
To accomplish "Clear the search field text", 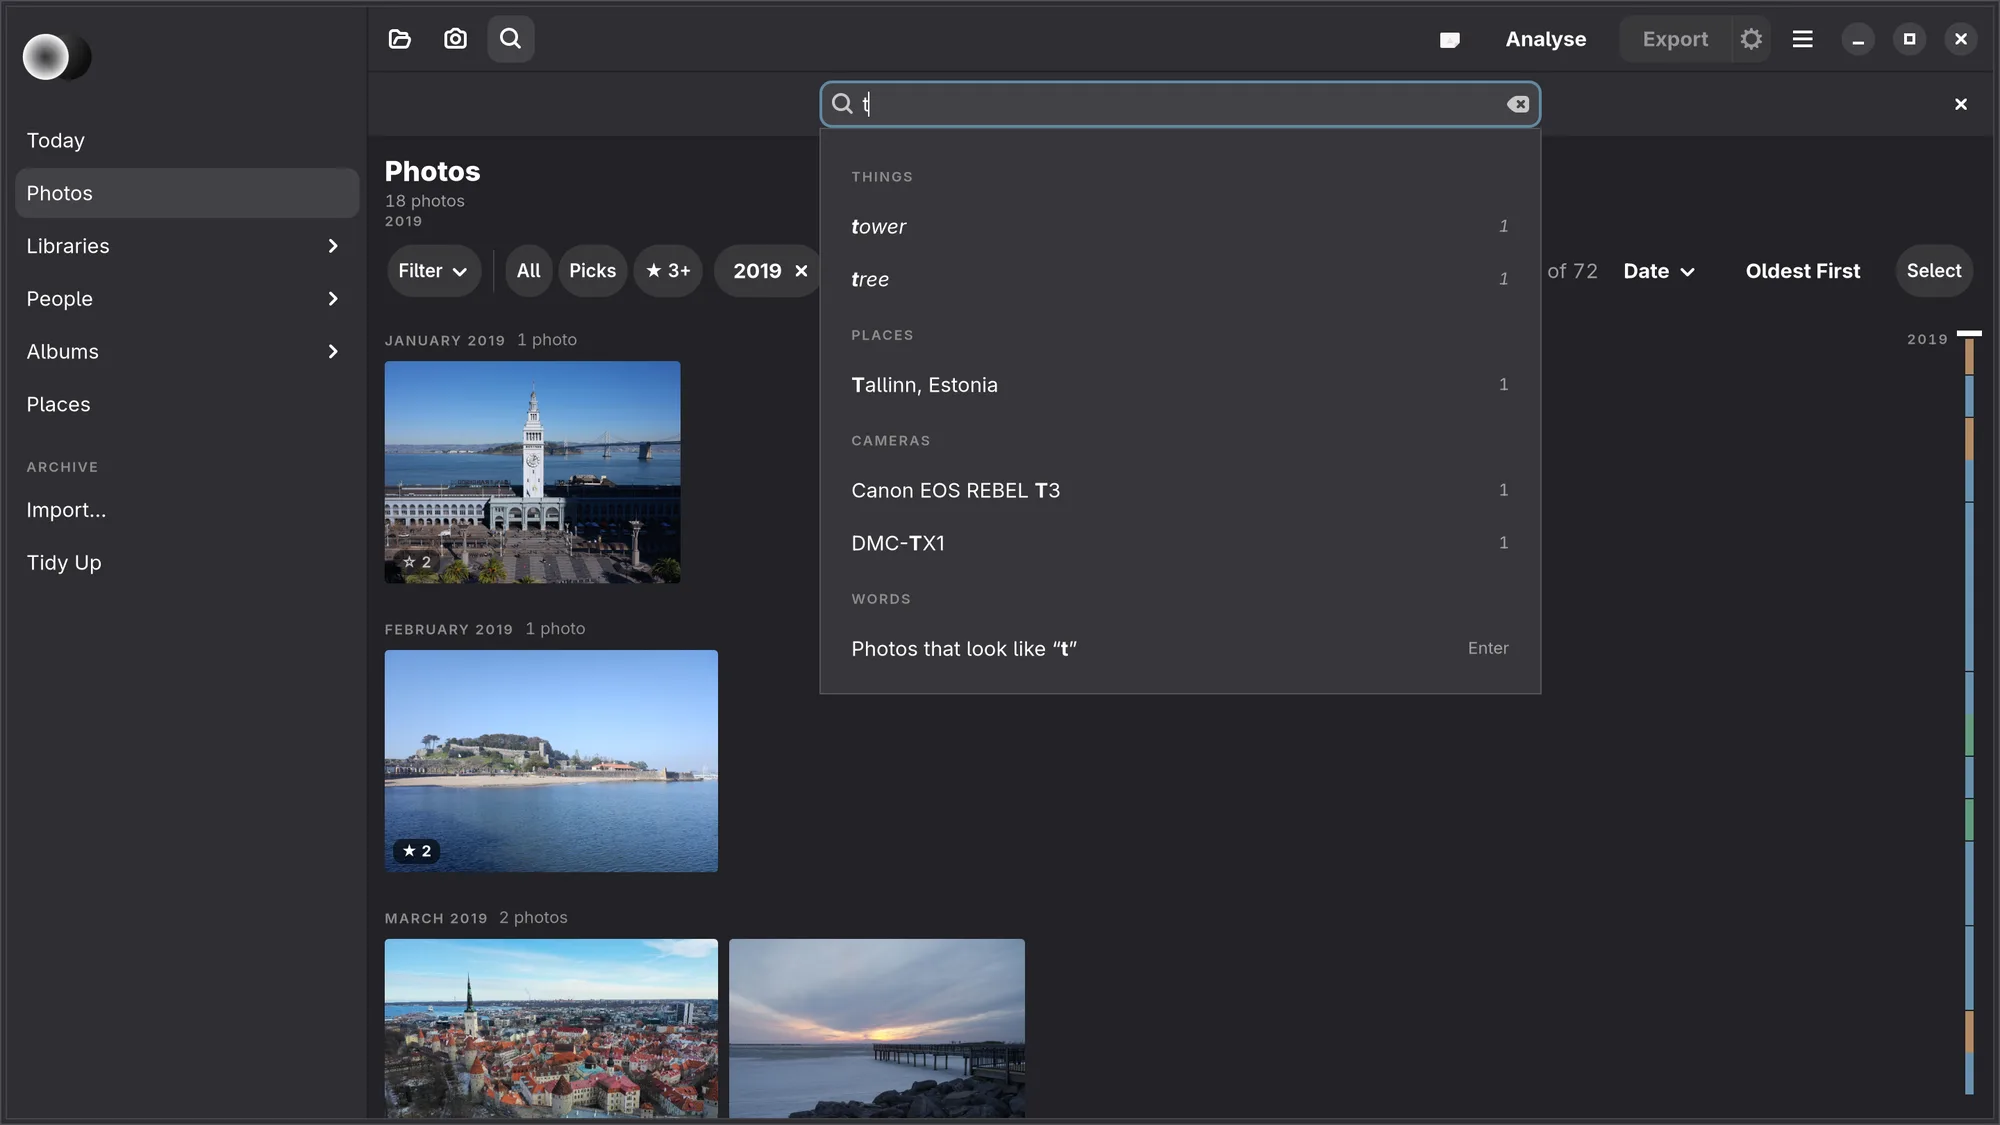I will point(1518,104).
